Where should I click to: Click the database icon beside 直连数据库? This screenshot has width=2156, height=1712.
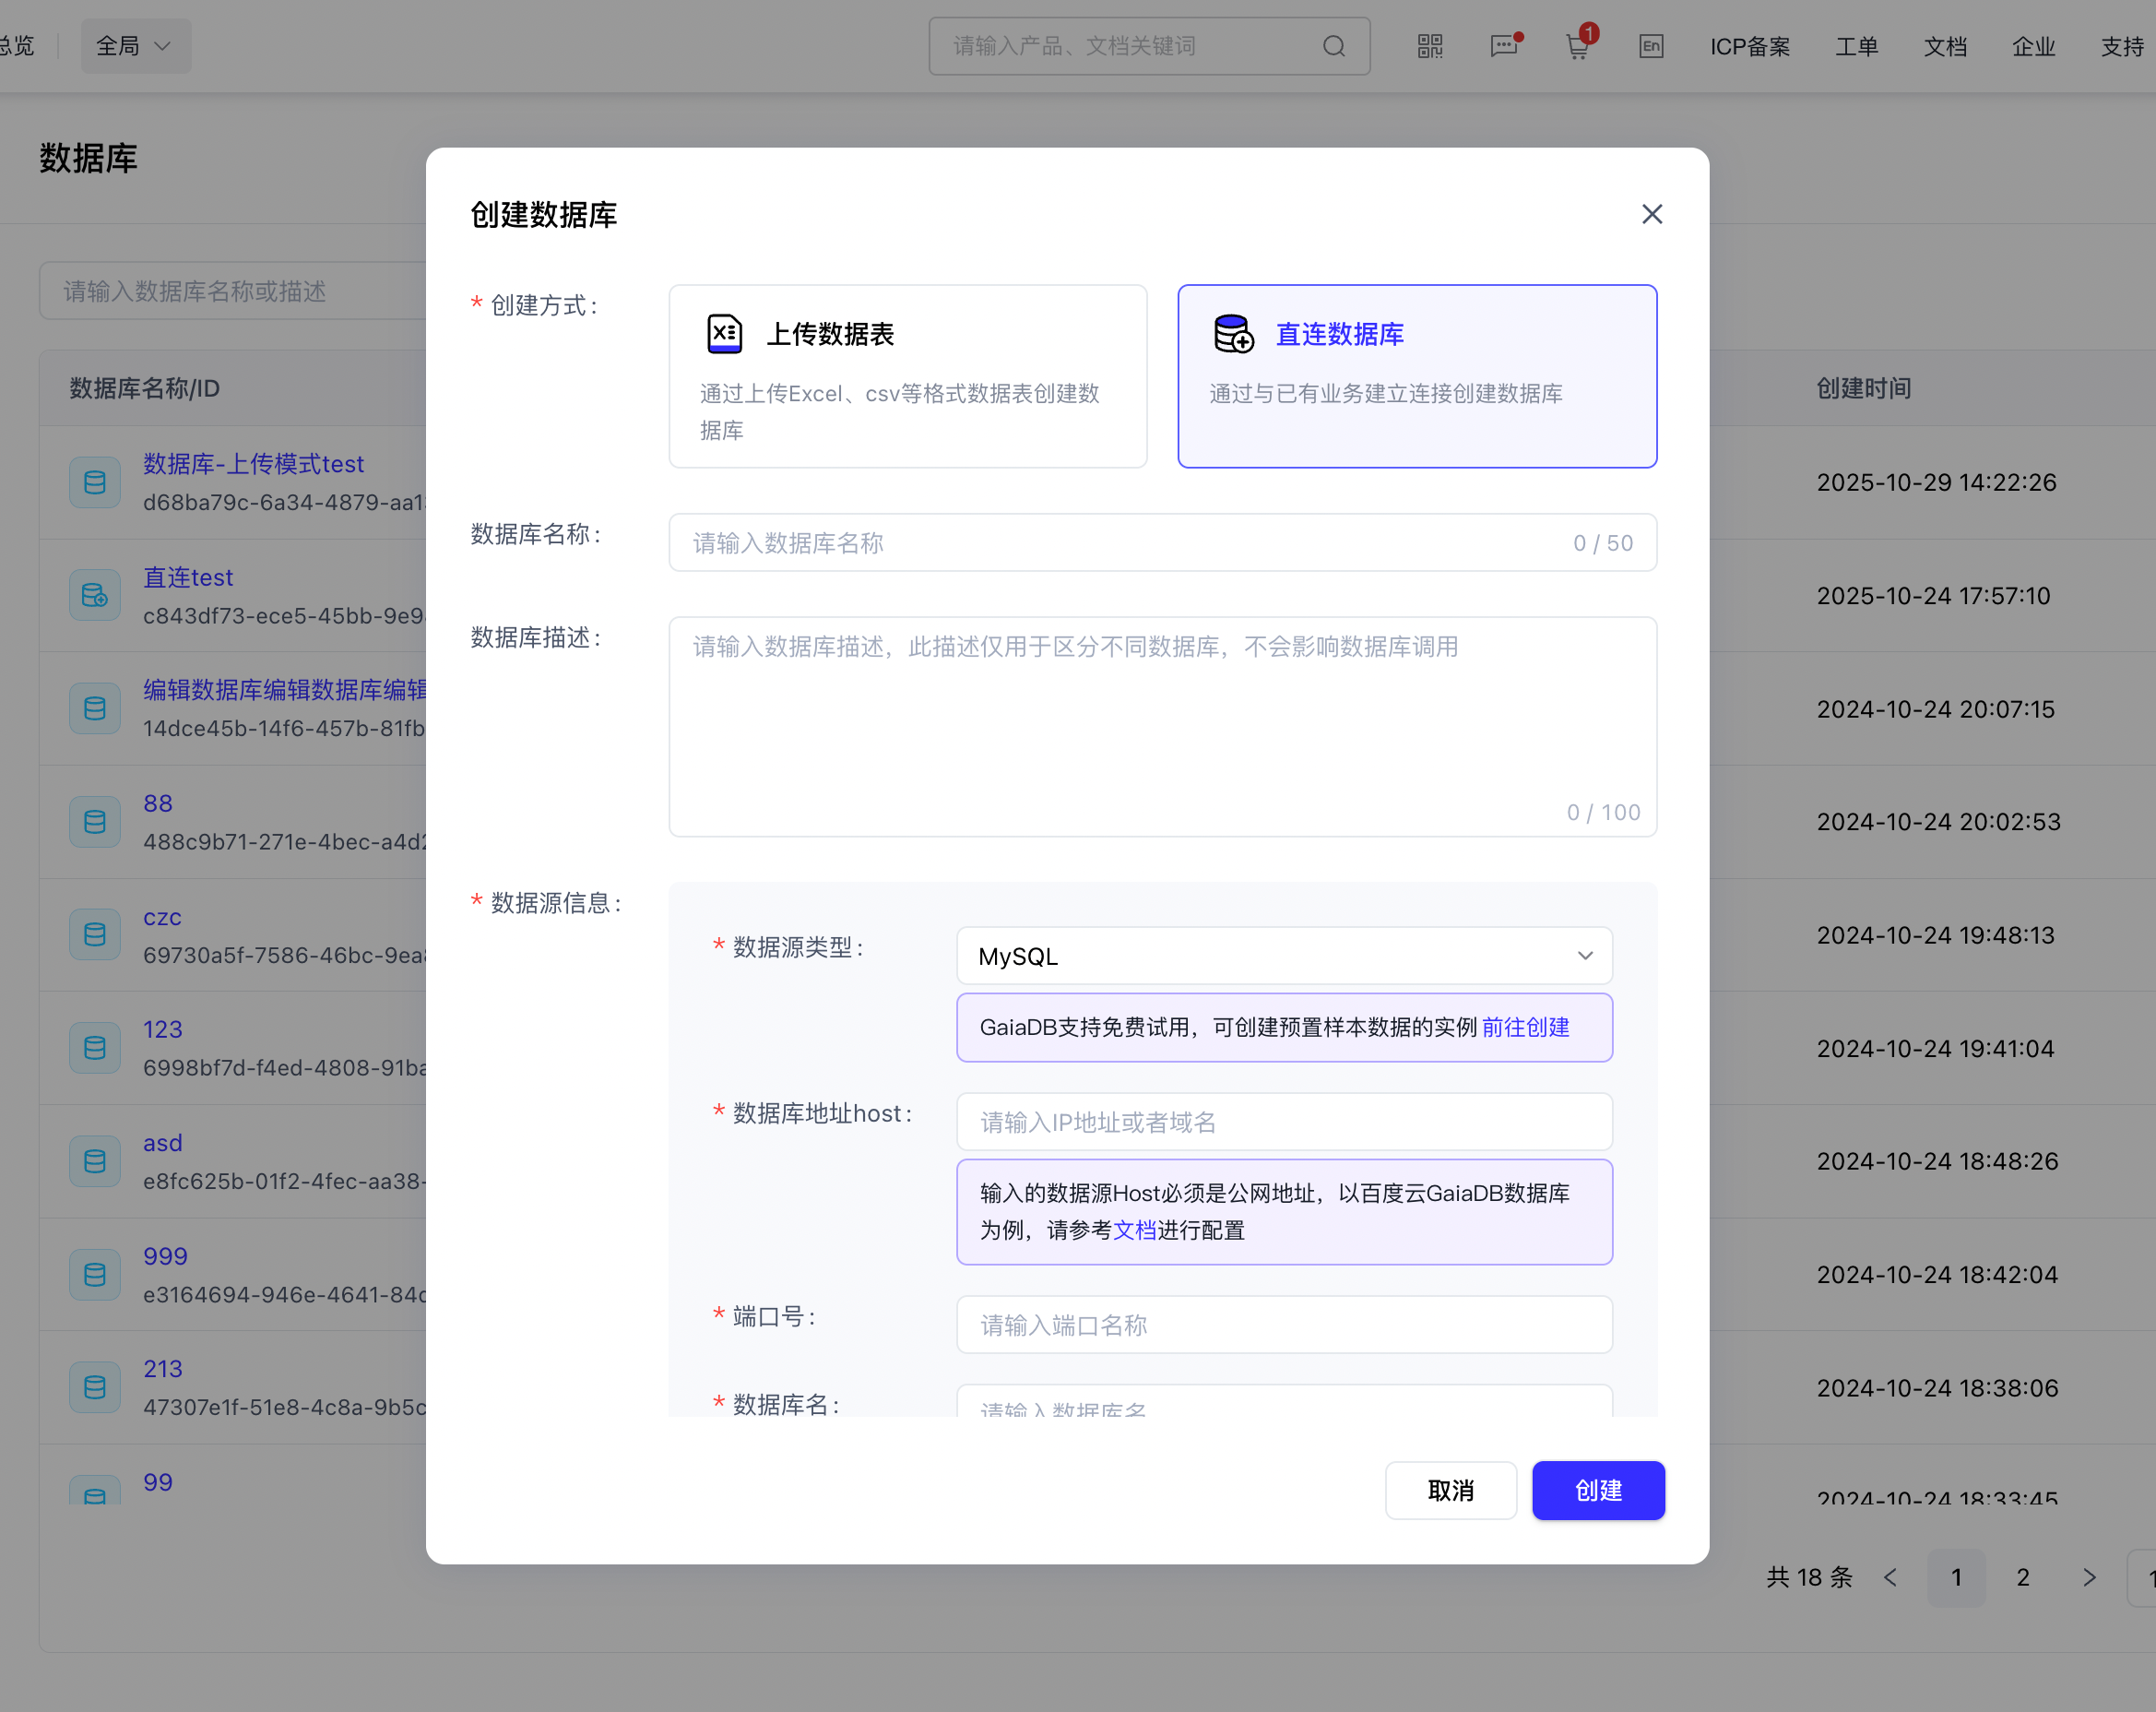coord(1233,334)
